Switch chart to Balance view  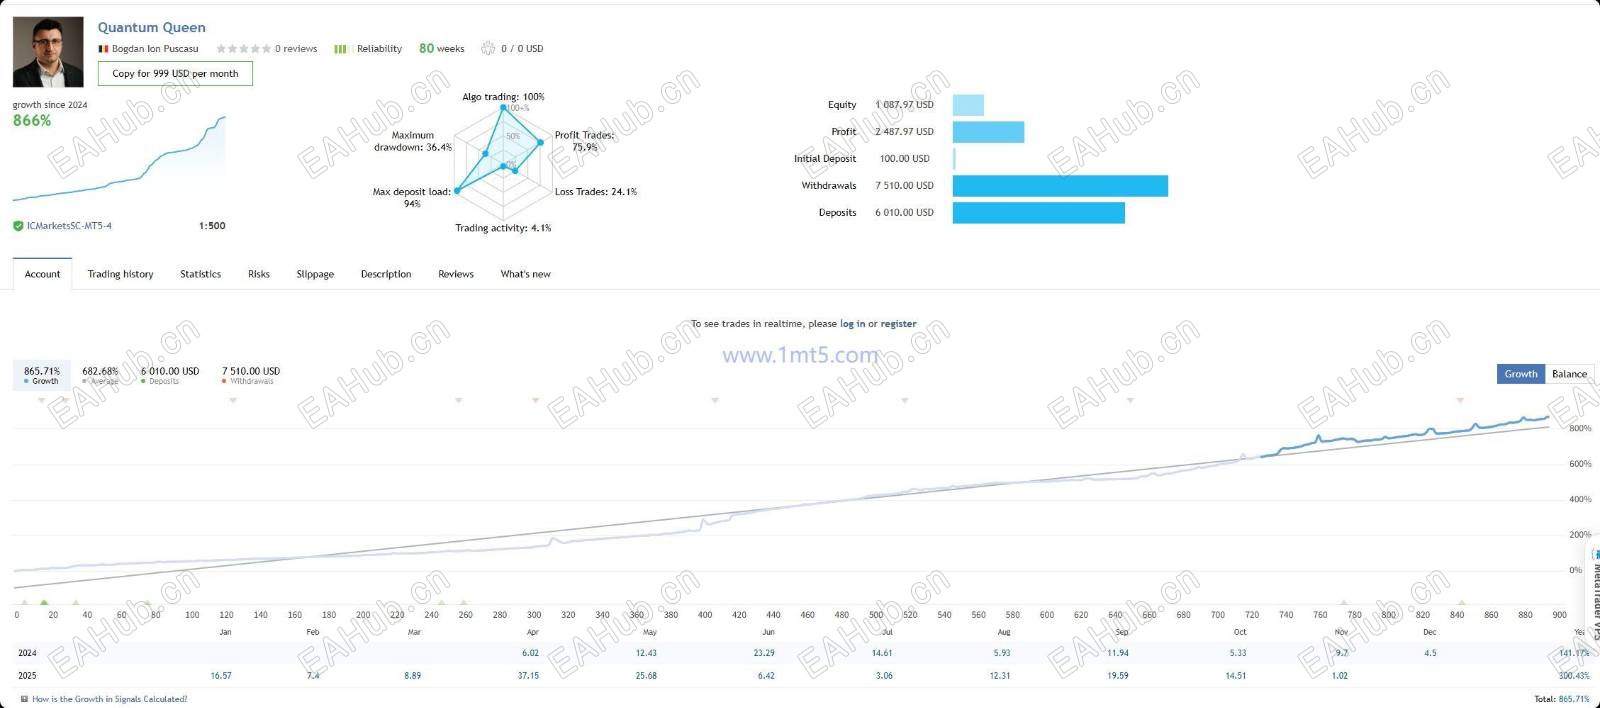coord(1569,374)
